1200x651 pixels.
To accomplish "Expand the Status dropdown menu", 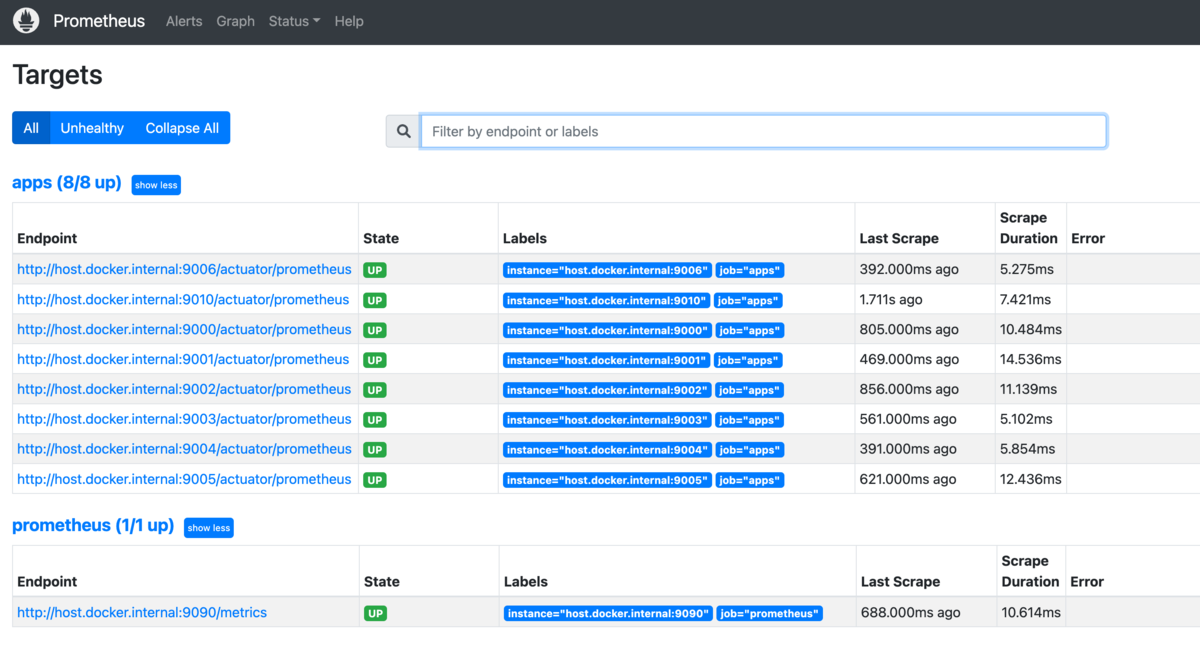I will click(294, 21).
